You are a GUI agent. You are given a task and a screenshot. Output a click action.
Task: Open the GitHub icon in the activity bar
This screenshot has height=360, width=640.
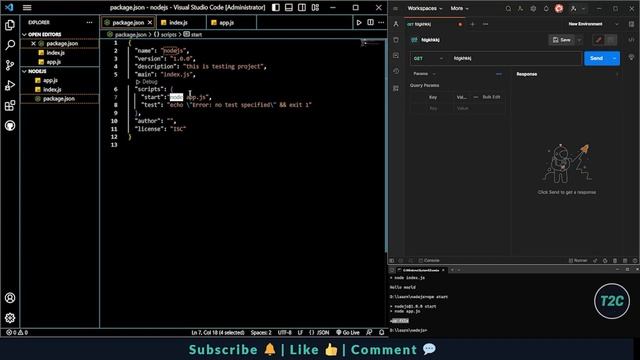[x=10, y=126]
